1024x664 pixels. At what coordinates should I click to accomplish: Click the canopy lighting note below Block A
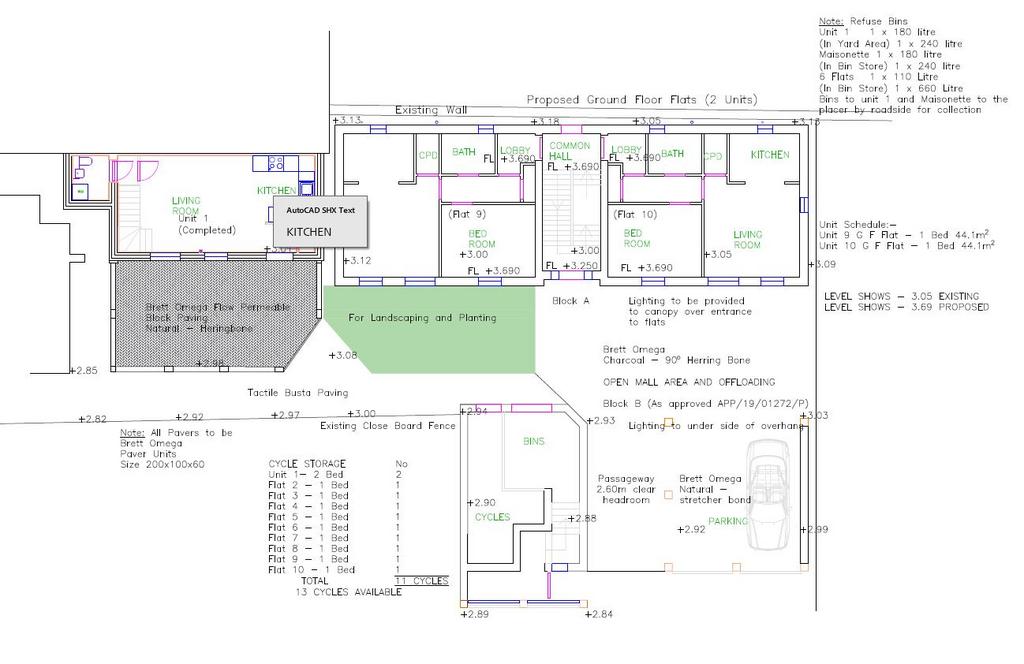(x=690, y=311)
